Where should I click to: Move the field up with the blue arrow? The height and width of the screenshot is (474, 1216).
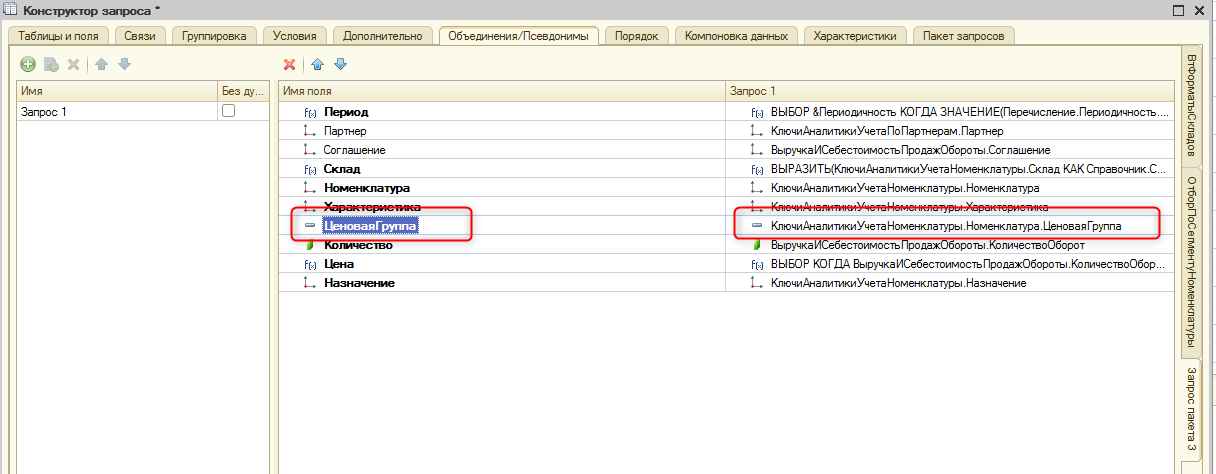(x=317, y=64)
